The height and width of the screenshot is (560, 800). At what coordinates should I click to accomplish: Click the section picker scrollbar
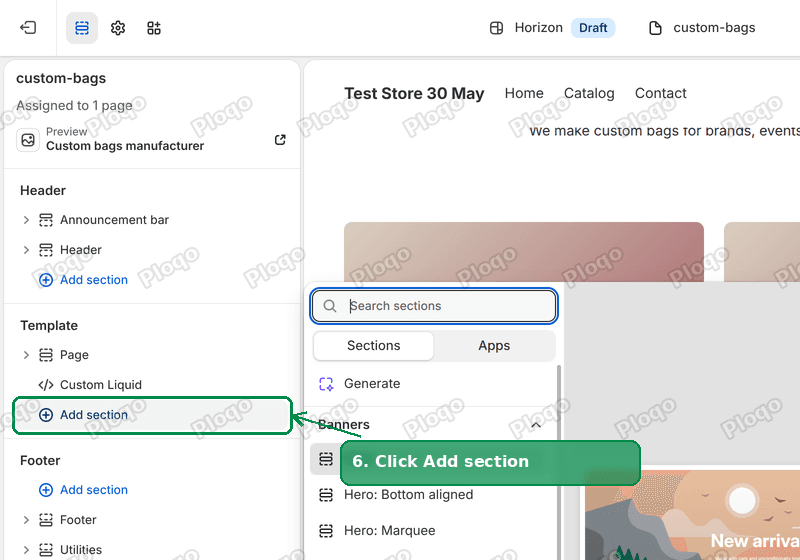tap(559, 462)
